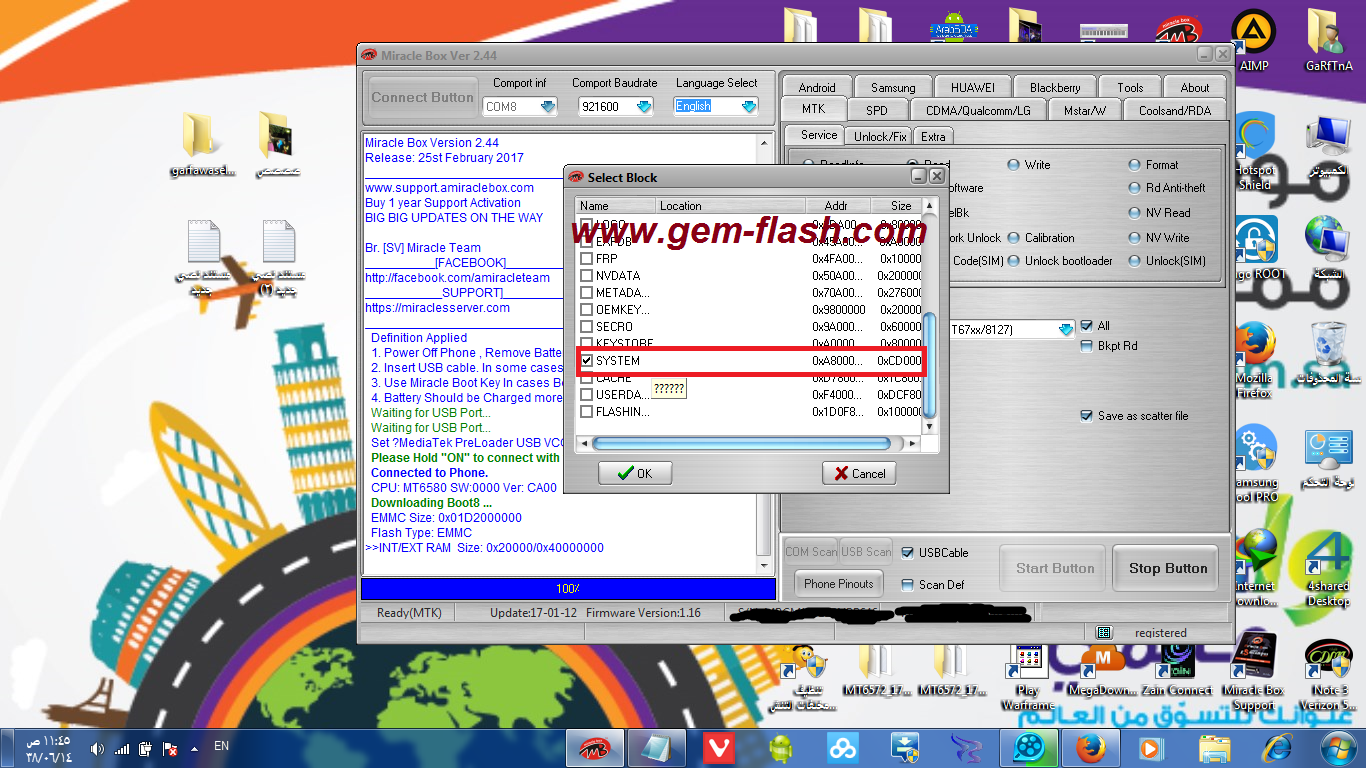Viewport: 1366px width, 768px height.
Task: Open the Comport Baudrate 921600 dropdown
Action: [644, 106]
